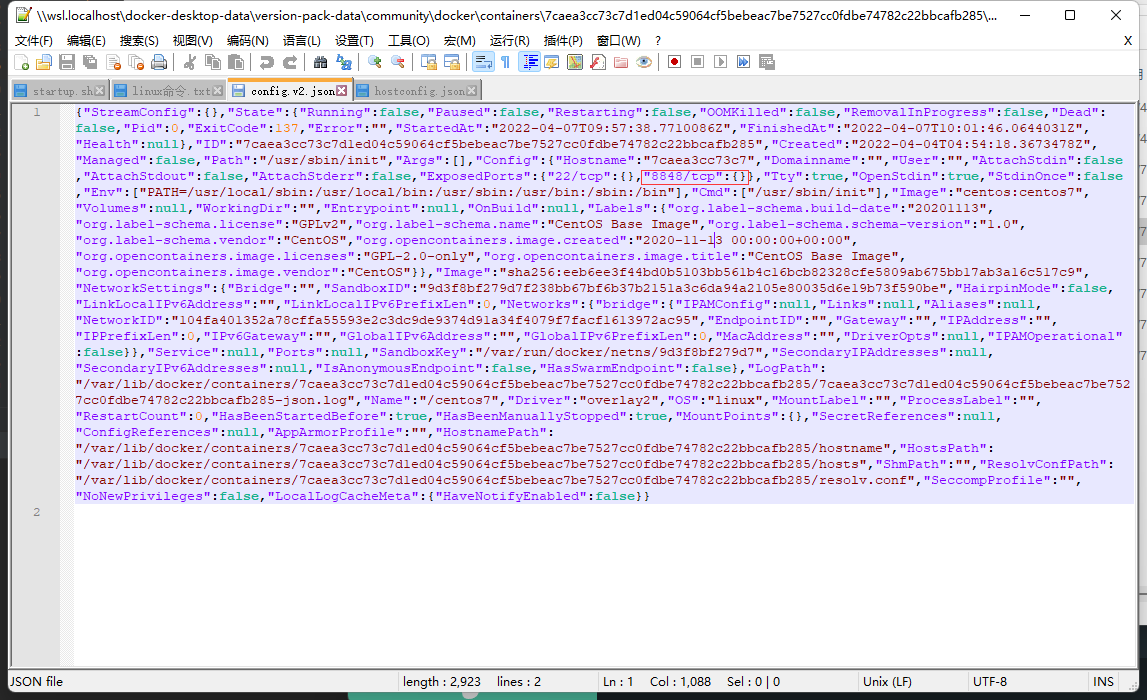Image resolution: width=1147 pixels, height=700 pixels.
Task: Click the Copy toolbar icon
Action: tap(213, 62)
